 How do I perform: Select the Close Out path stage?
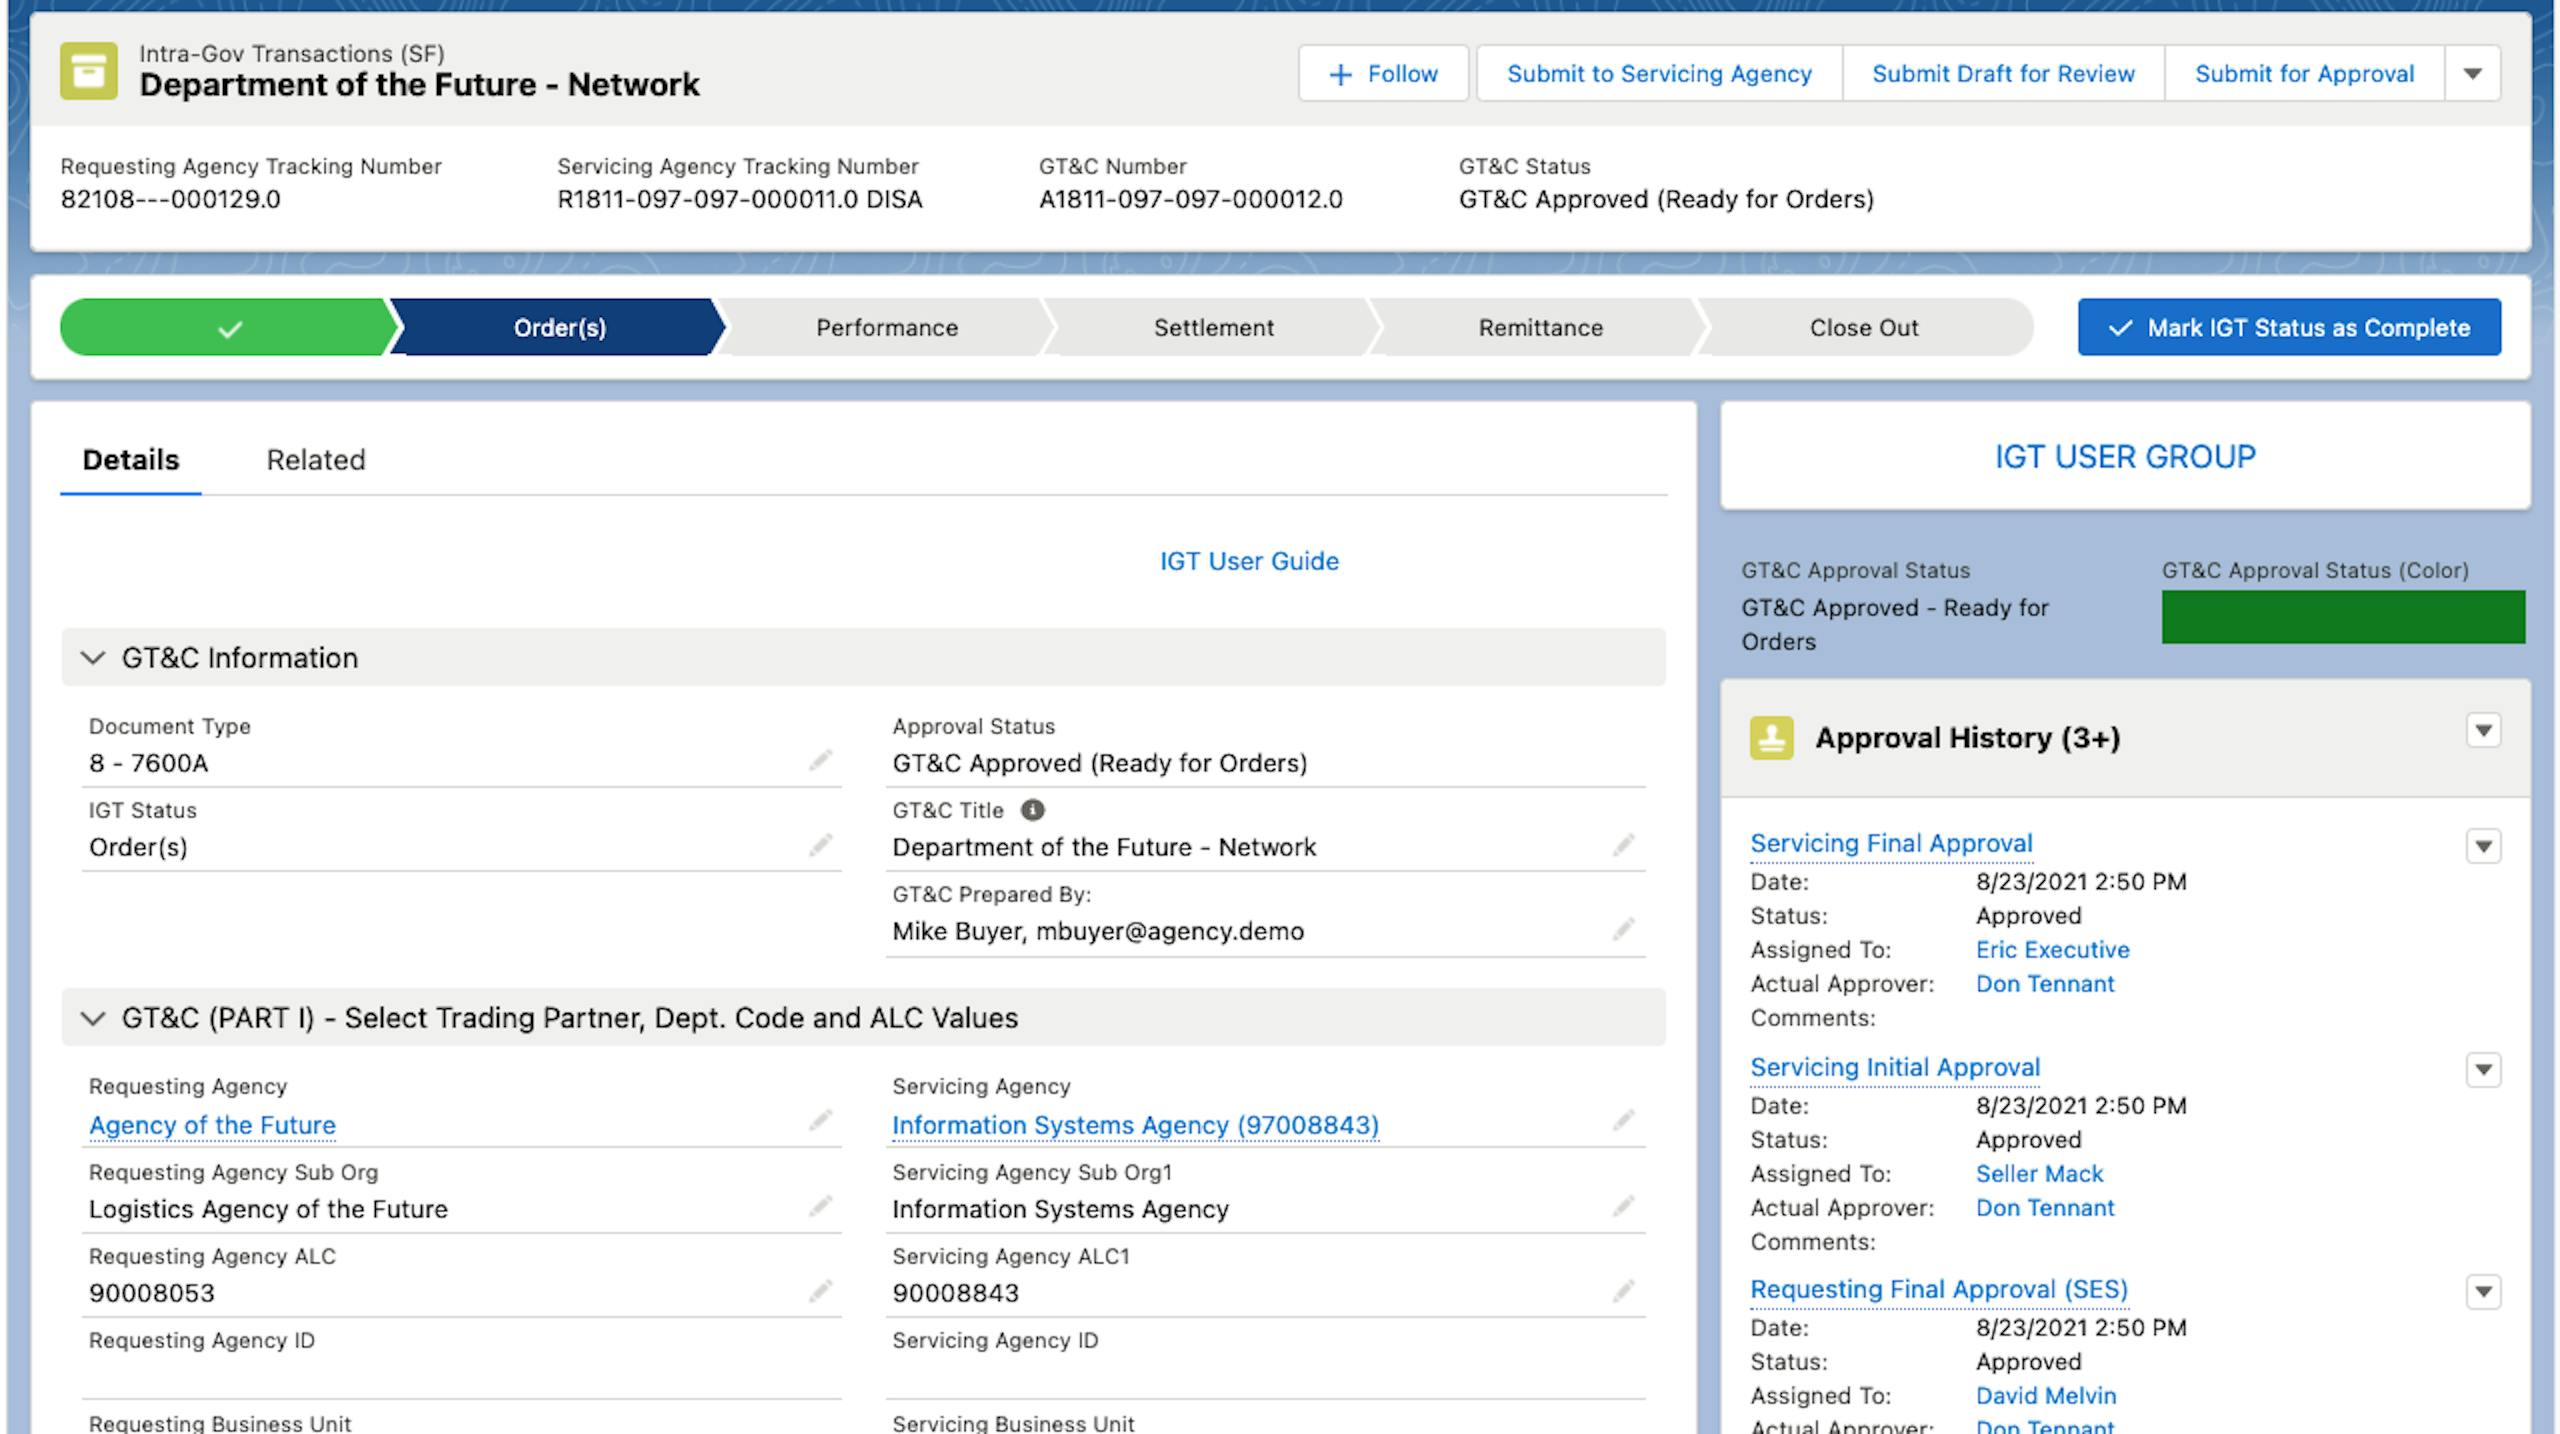tap(1863, 328)
